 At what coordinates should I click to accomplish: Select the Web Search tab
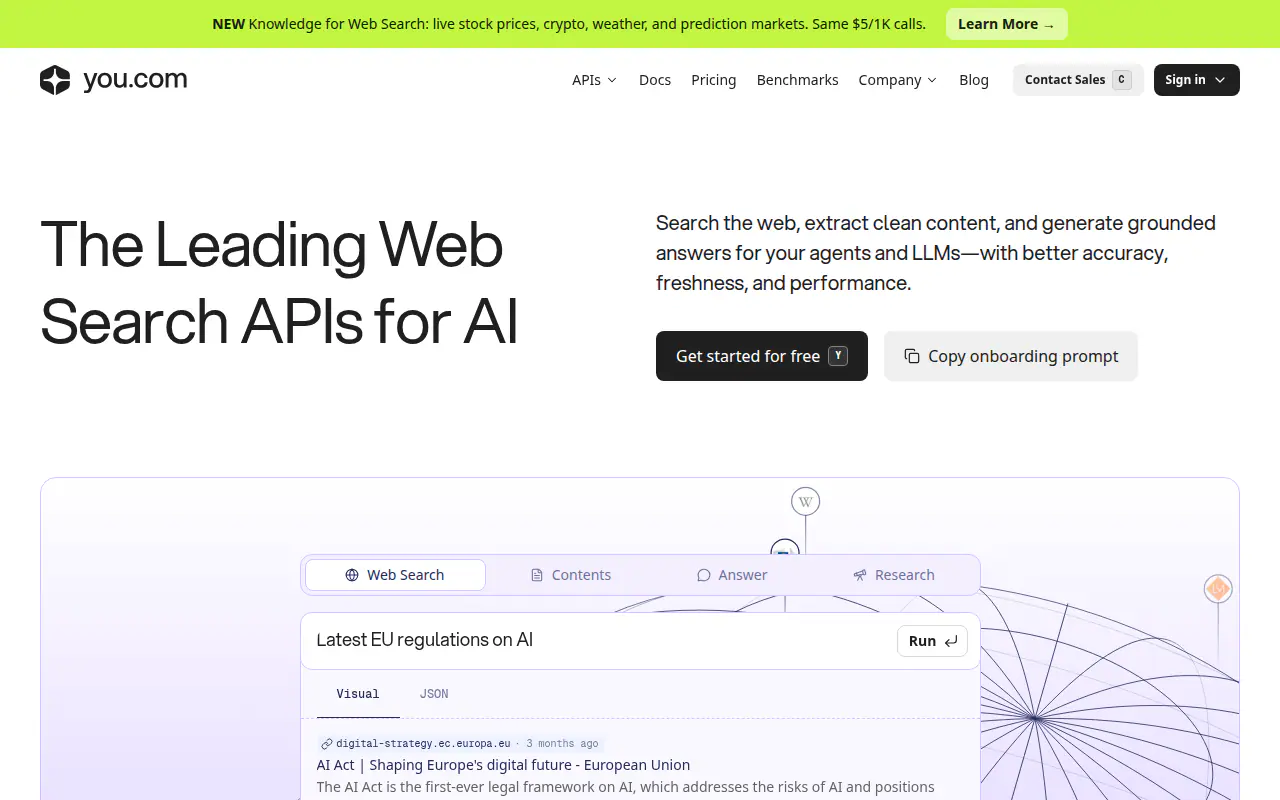395,575
